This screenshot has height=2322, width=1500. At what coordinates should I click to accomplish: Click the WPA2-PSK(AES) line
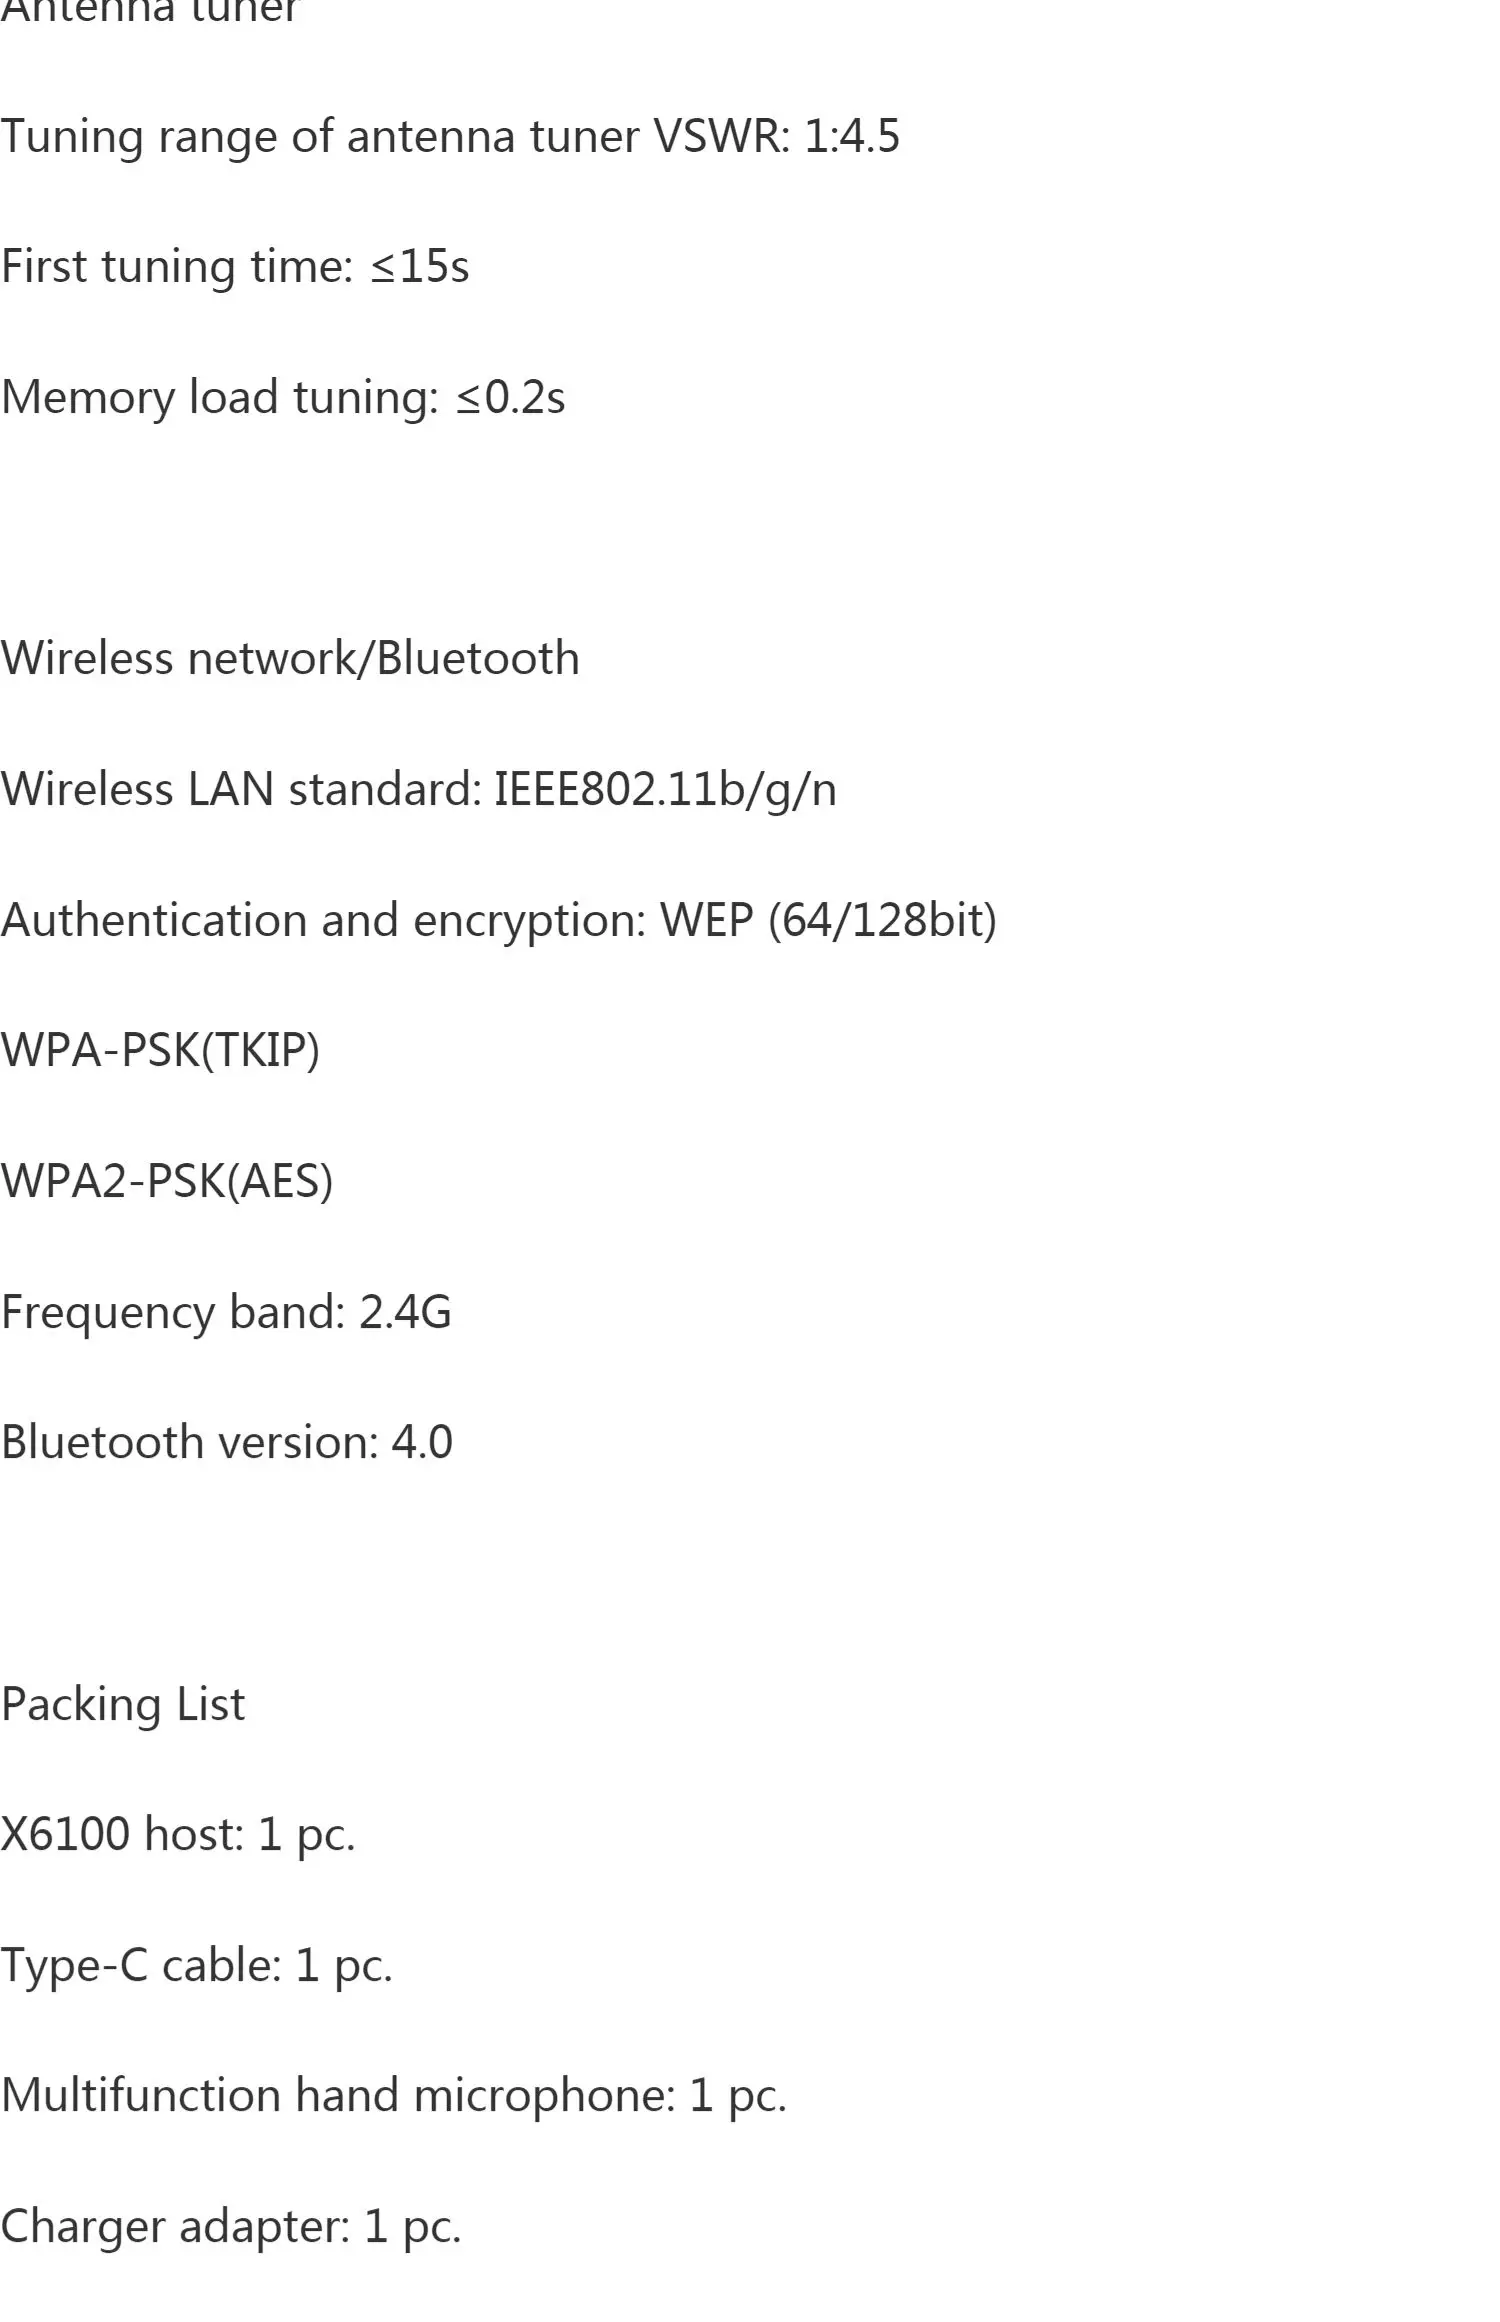(x=167, y=1182)
